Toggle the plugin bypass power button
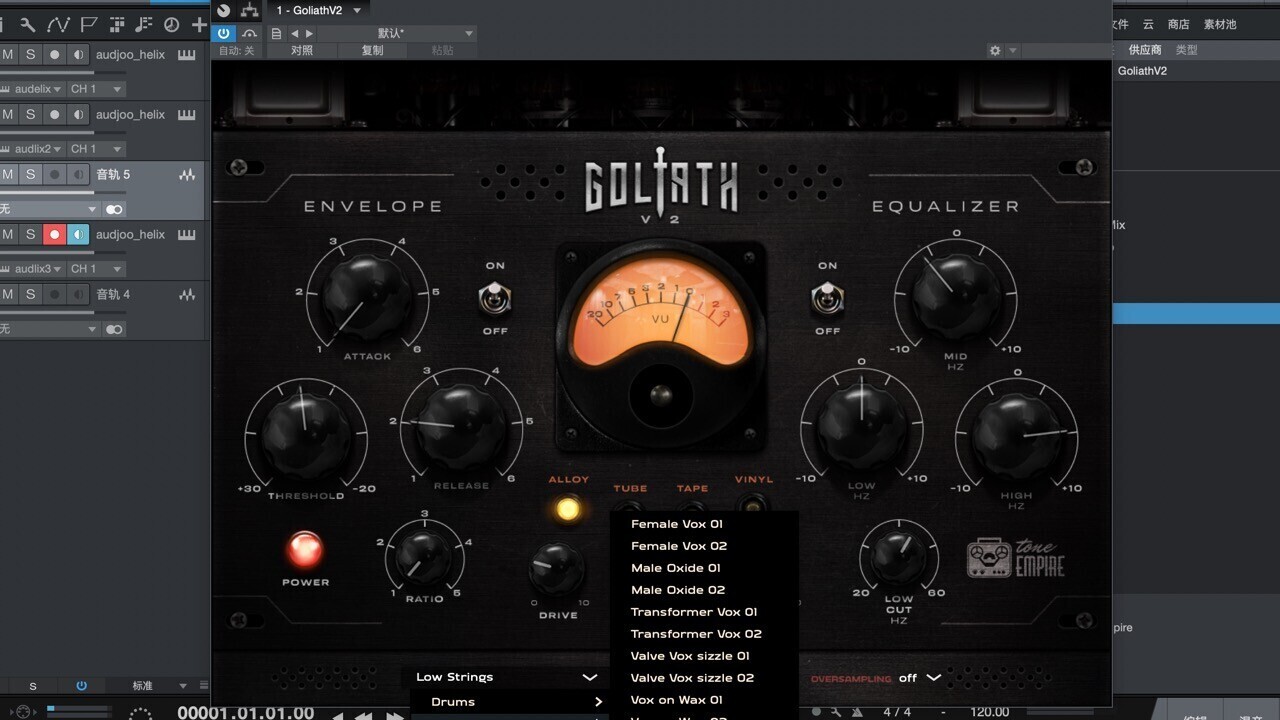 point(224,33)
